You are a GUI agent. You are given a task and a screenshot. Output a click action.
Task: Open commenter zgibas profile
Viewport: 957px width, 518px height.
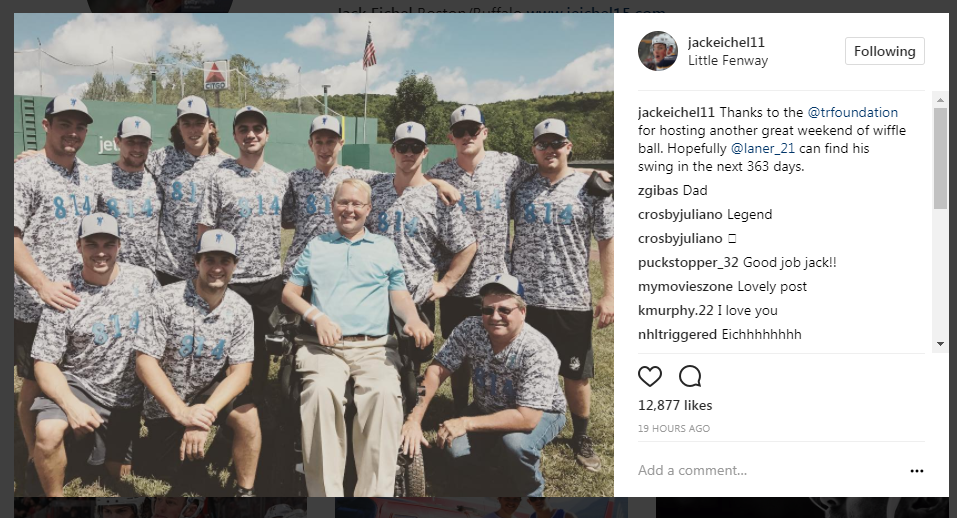(658, 190)
